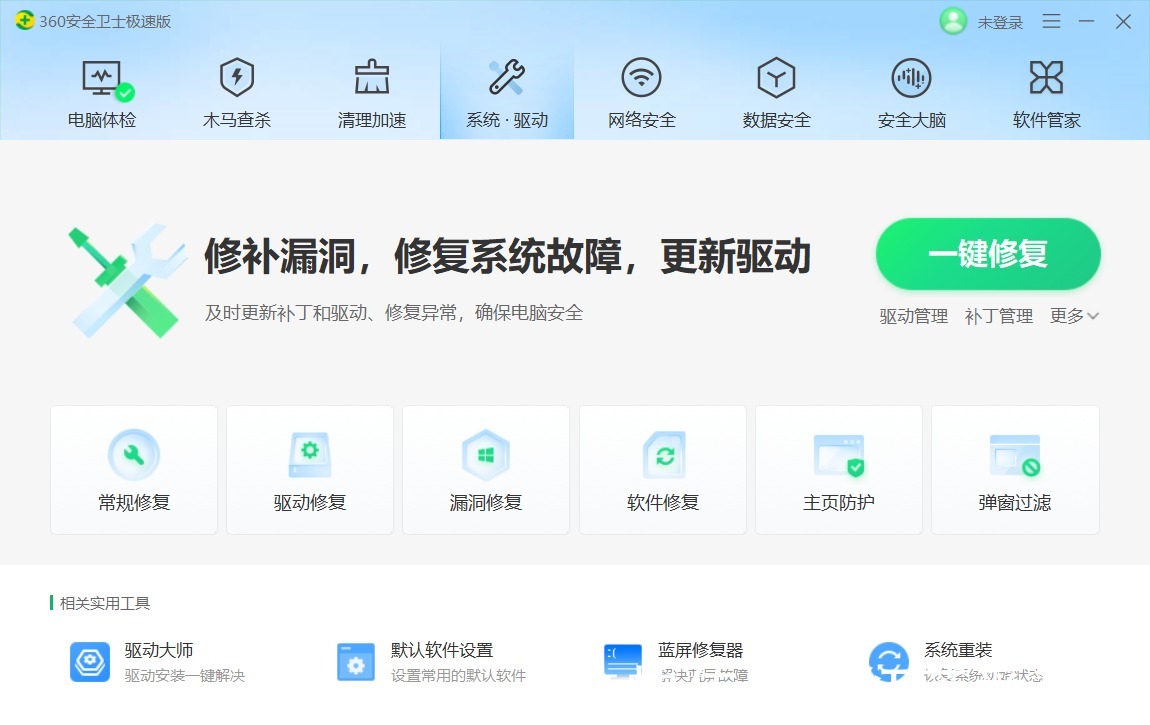Minimize the 360 window
The height and width of the screenshot is (725, 1150).
[x=1087, y=21]
